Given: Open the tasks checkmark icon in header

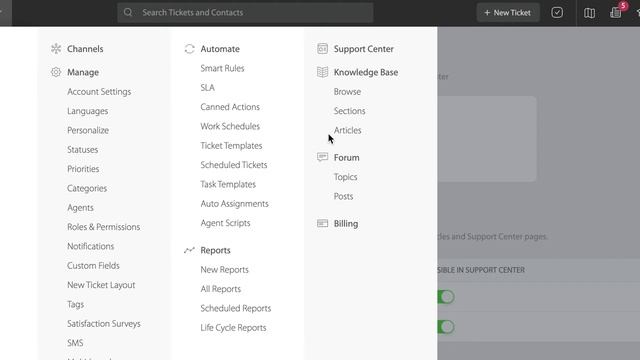Looking at the screenshot, I should click(x=557, y=13).
